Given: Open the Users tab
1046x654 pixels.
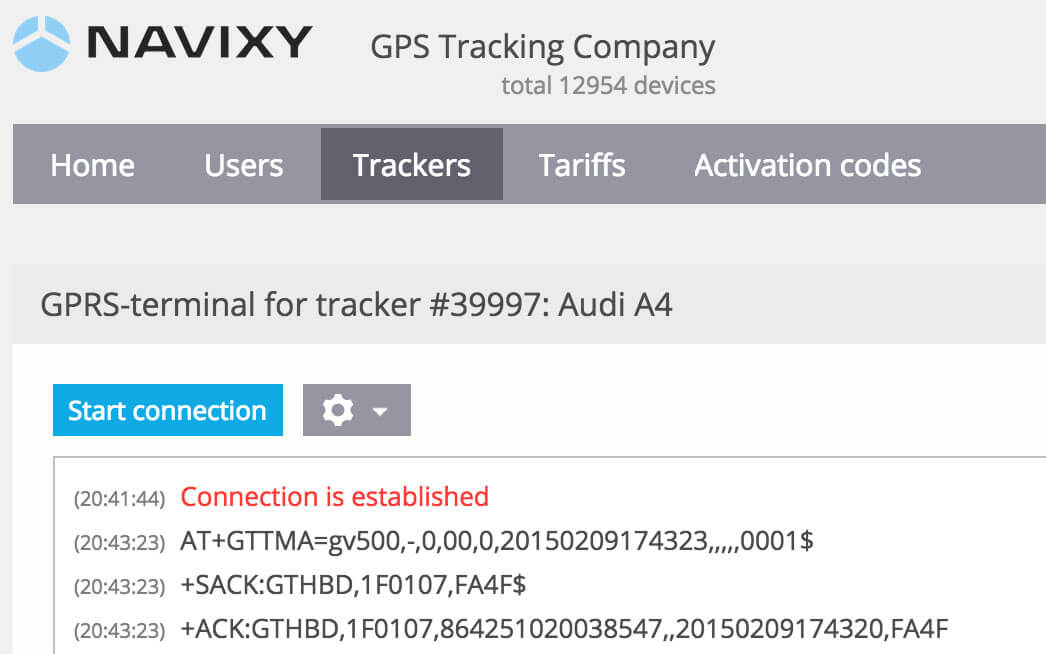Looking at the screenshot, I should coord(243,165).
